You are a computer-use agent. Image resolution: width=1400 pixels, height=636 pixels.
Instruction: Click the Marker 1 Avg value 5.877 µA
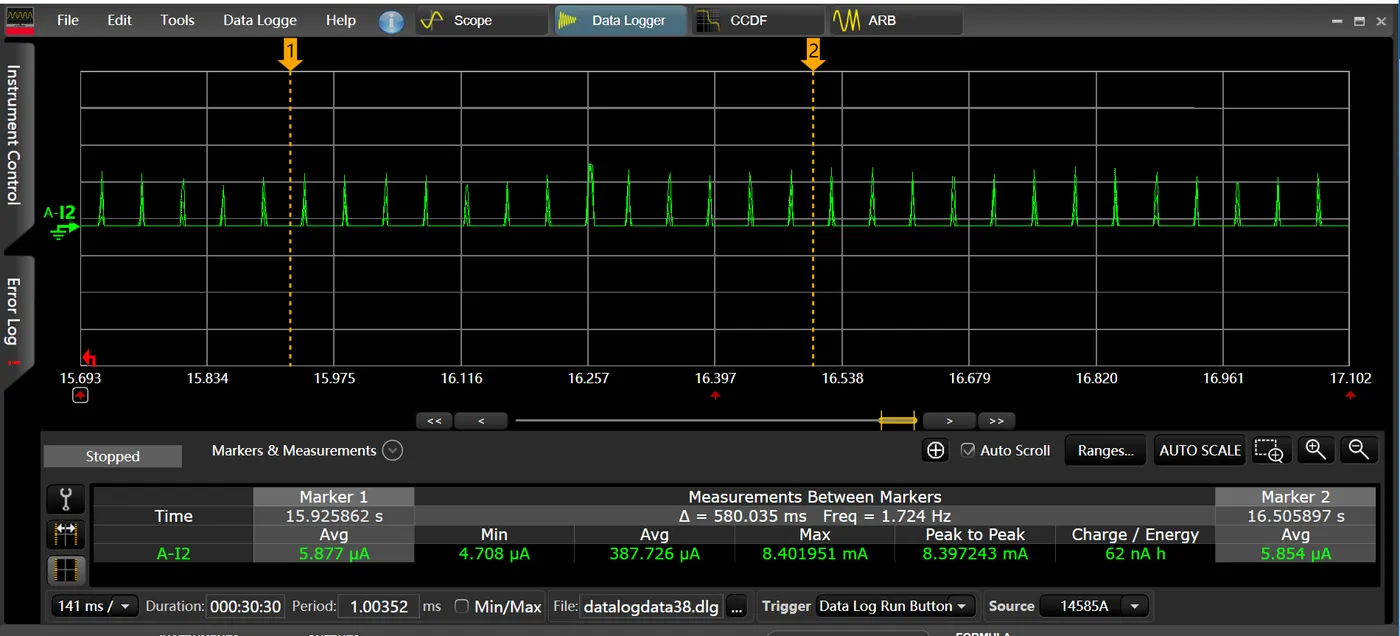334,553
